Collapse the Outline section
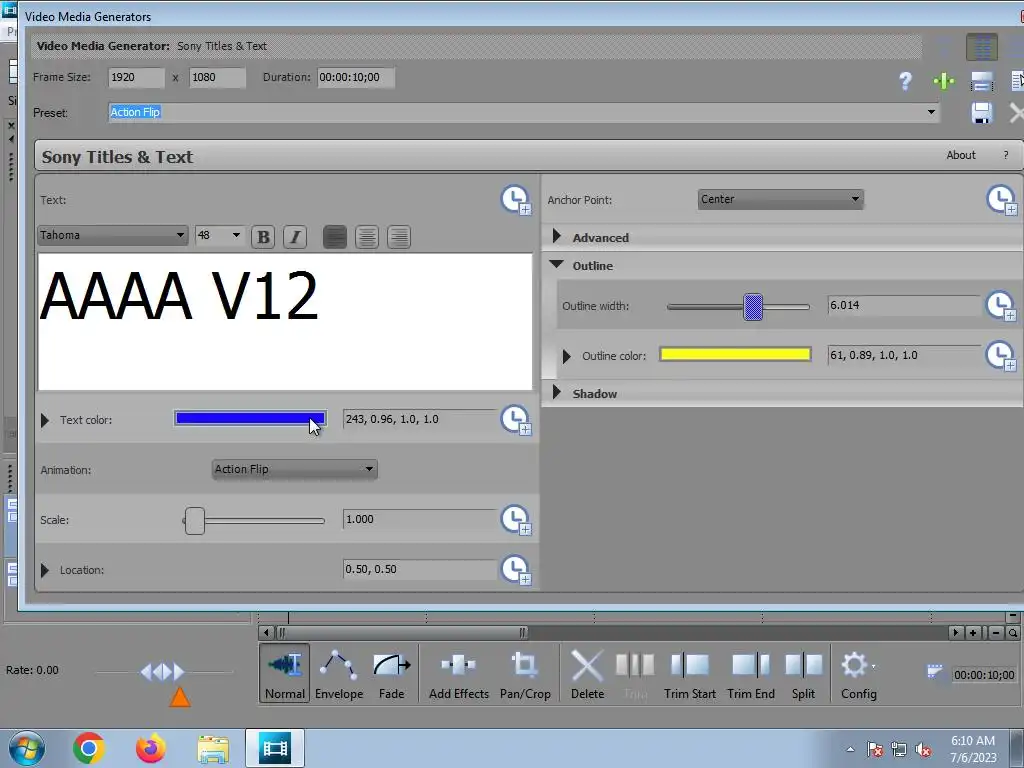The width and height of the screenshot is (1024, 768). 556,264
